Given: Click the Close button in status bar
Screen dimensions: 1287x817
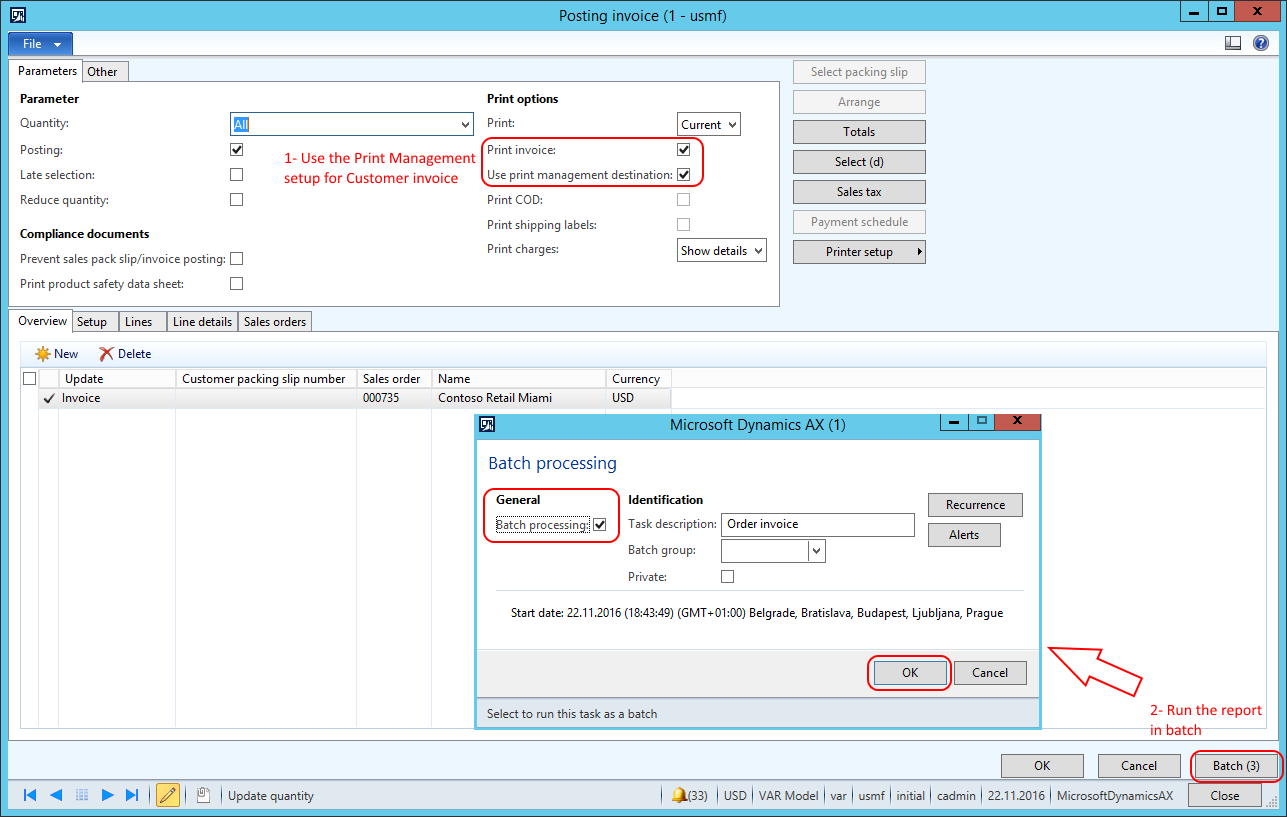Looking at the screenshot, I should [x=1225, y=796].
